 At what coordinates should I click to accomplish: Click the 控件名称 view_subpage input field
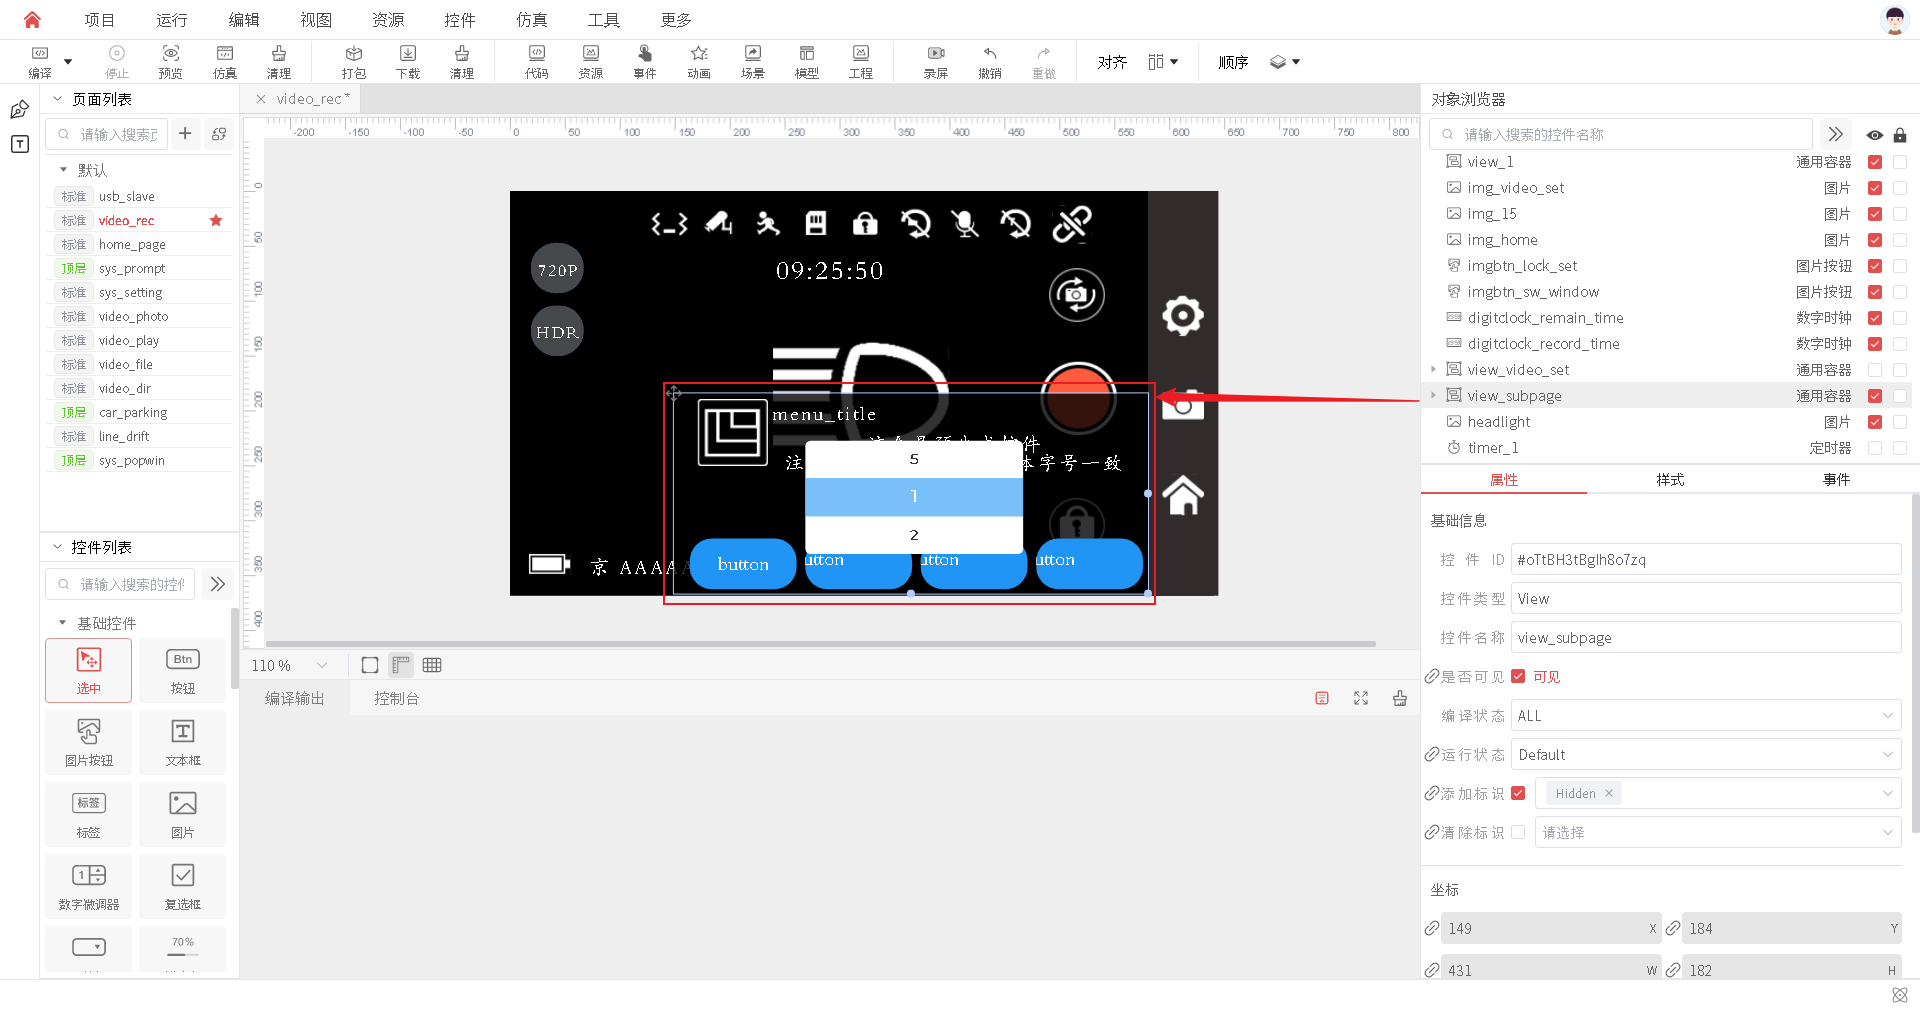(1706, 637)
